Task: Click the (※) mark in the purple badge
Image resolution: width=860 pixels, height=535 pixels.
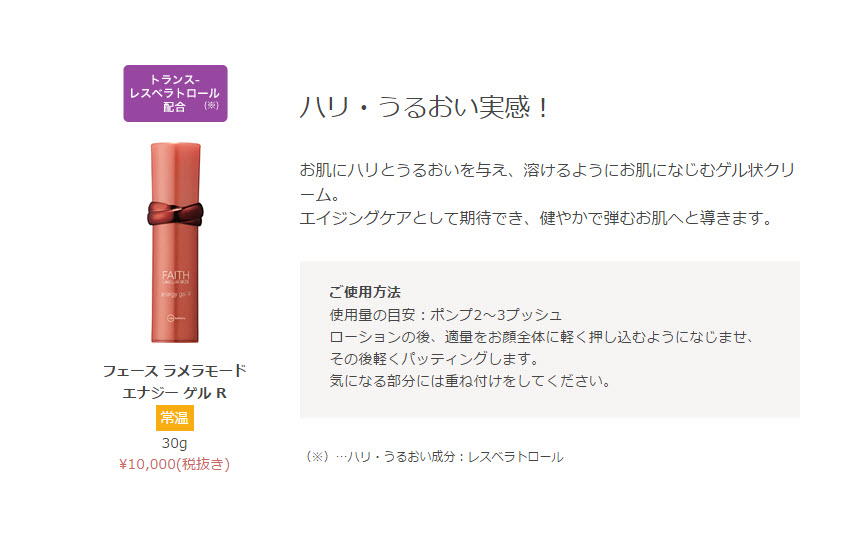Action: coord(212,105)
